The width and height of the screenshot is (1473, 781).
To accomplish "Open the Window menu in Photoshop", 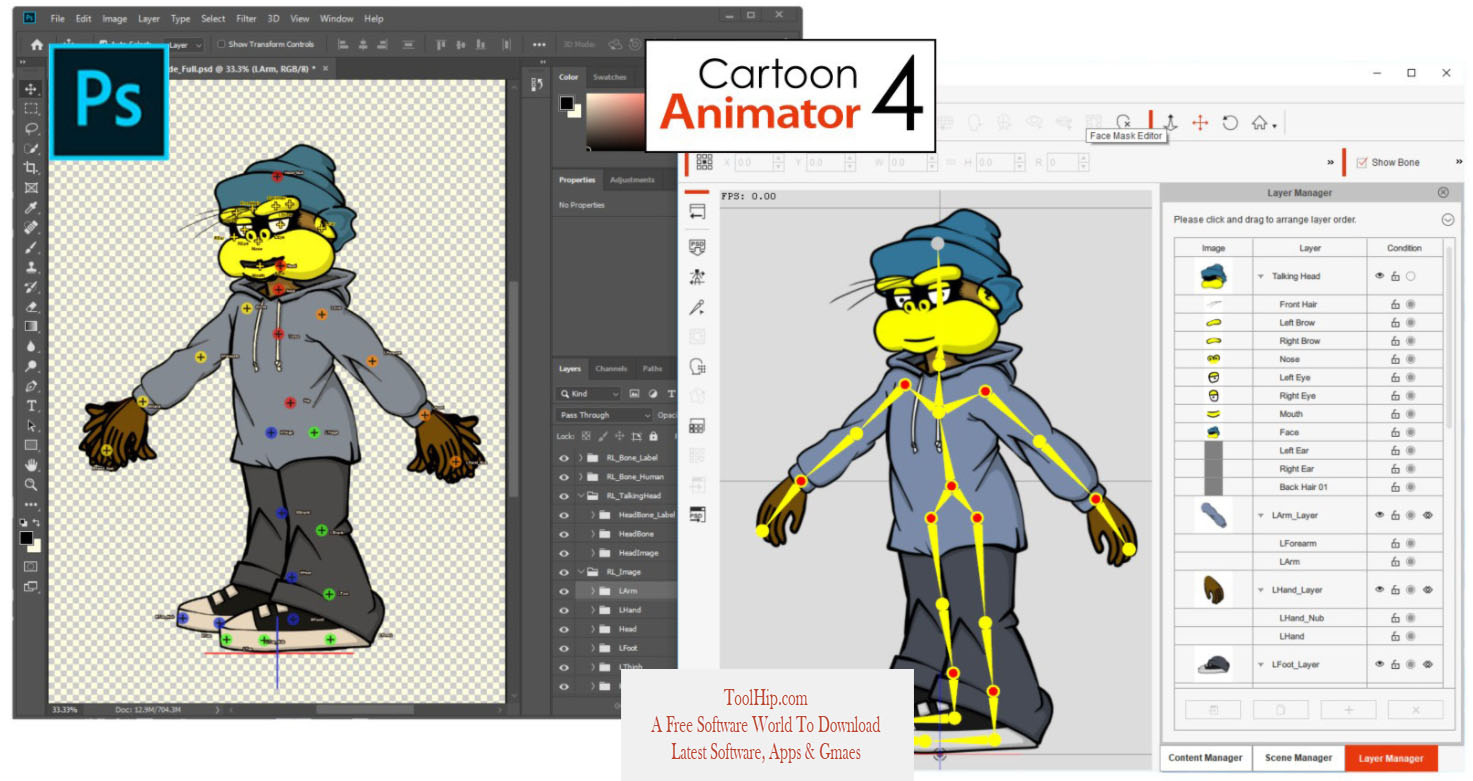I will pos(337,19).
